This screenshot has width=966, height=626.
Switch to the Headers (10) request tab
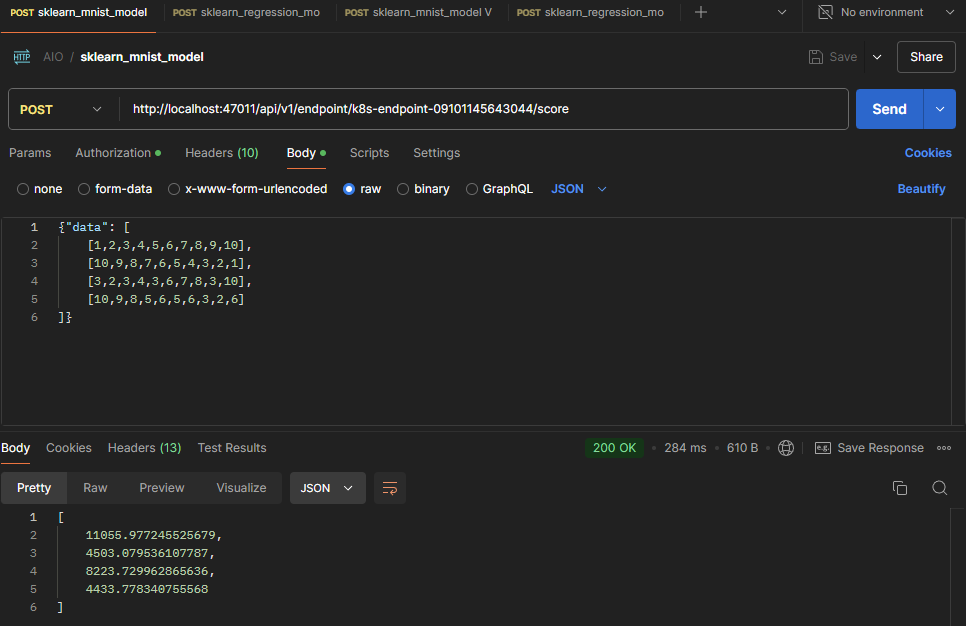coord(221,153)
